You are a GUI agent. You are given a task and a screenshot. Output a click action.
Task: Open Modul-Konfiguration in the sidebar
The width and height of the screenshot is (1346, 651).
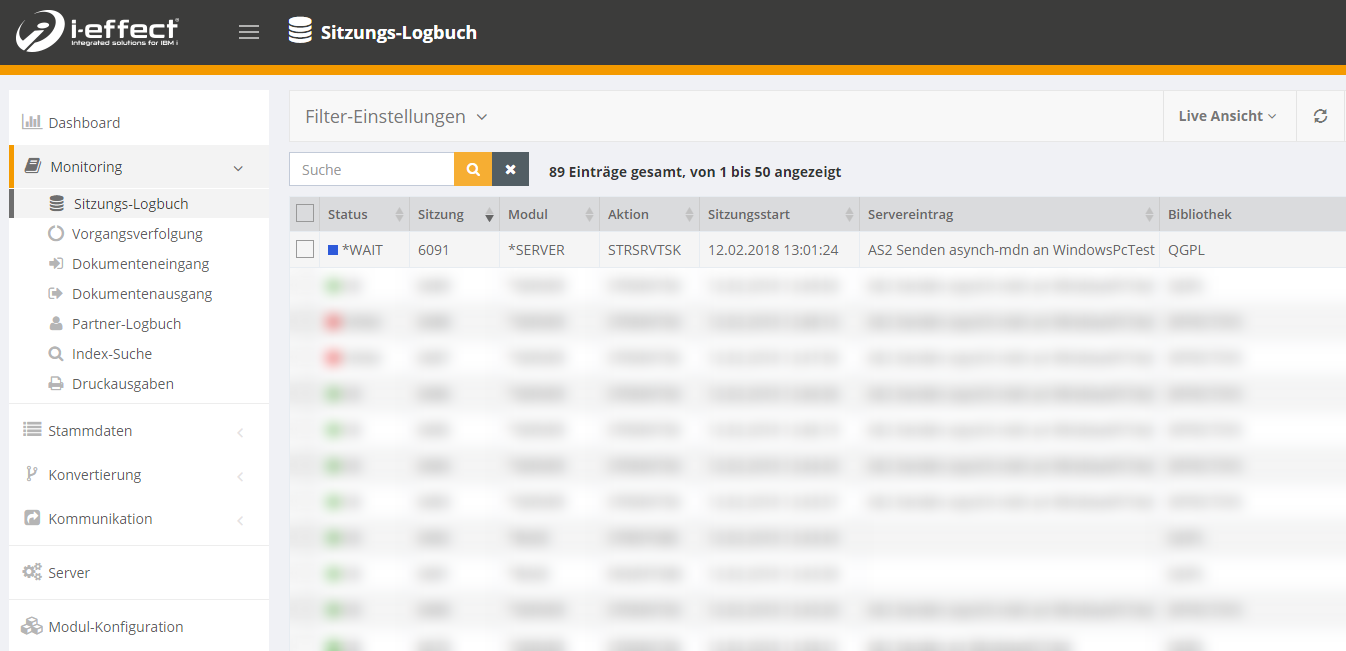pyautogui.click(x=115, y=627)
